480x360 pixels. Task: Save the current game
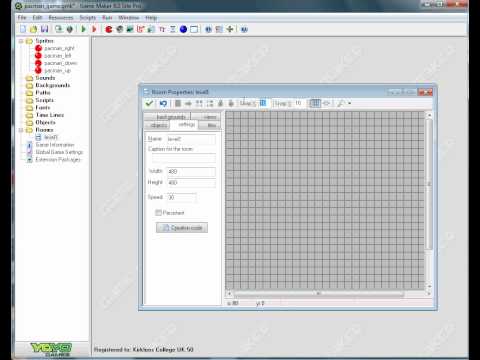[44, 29]
